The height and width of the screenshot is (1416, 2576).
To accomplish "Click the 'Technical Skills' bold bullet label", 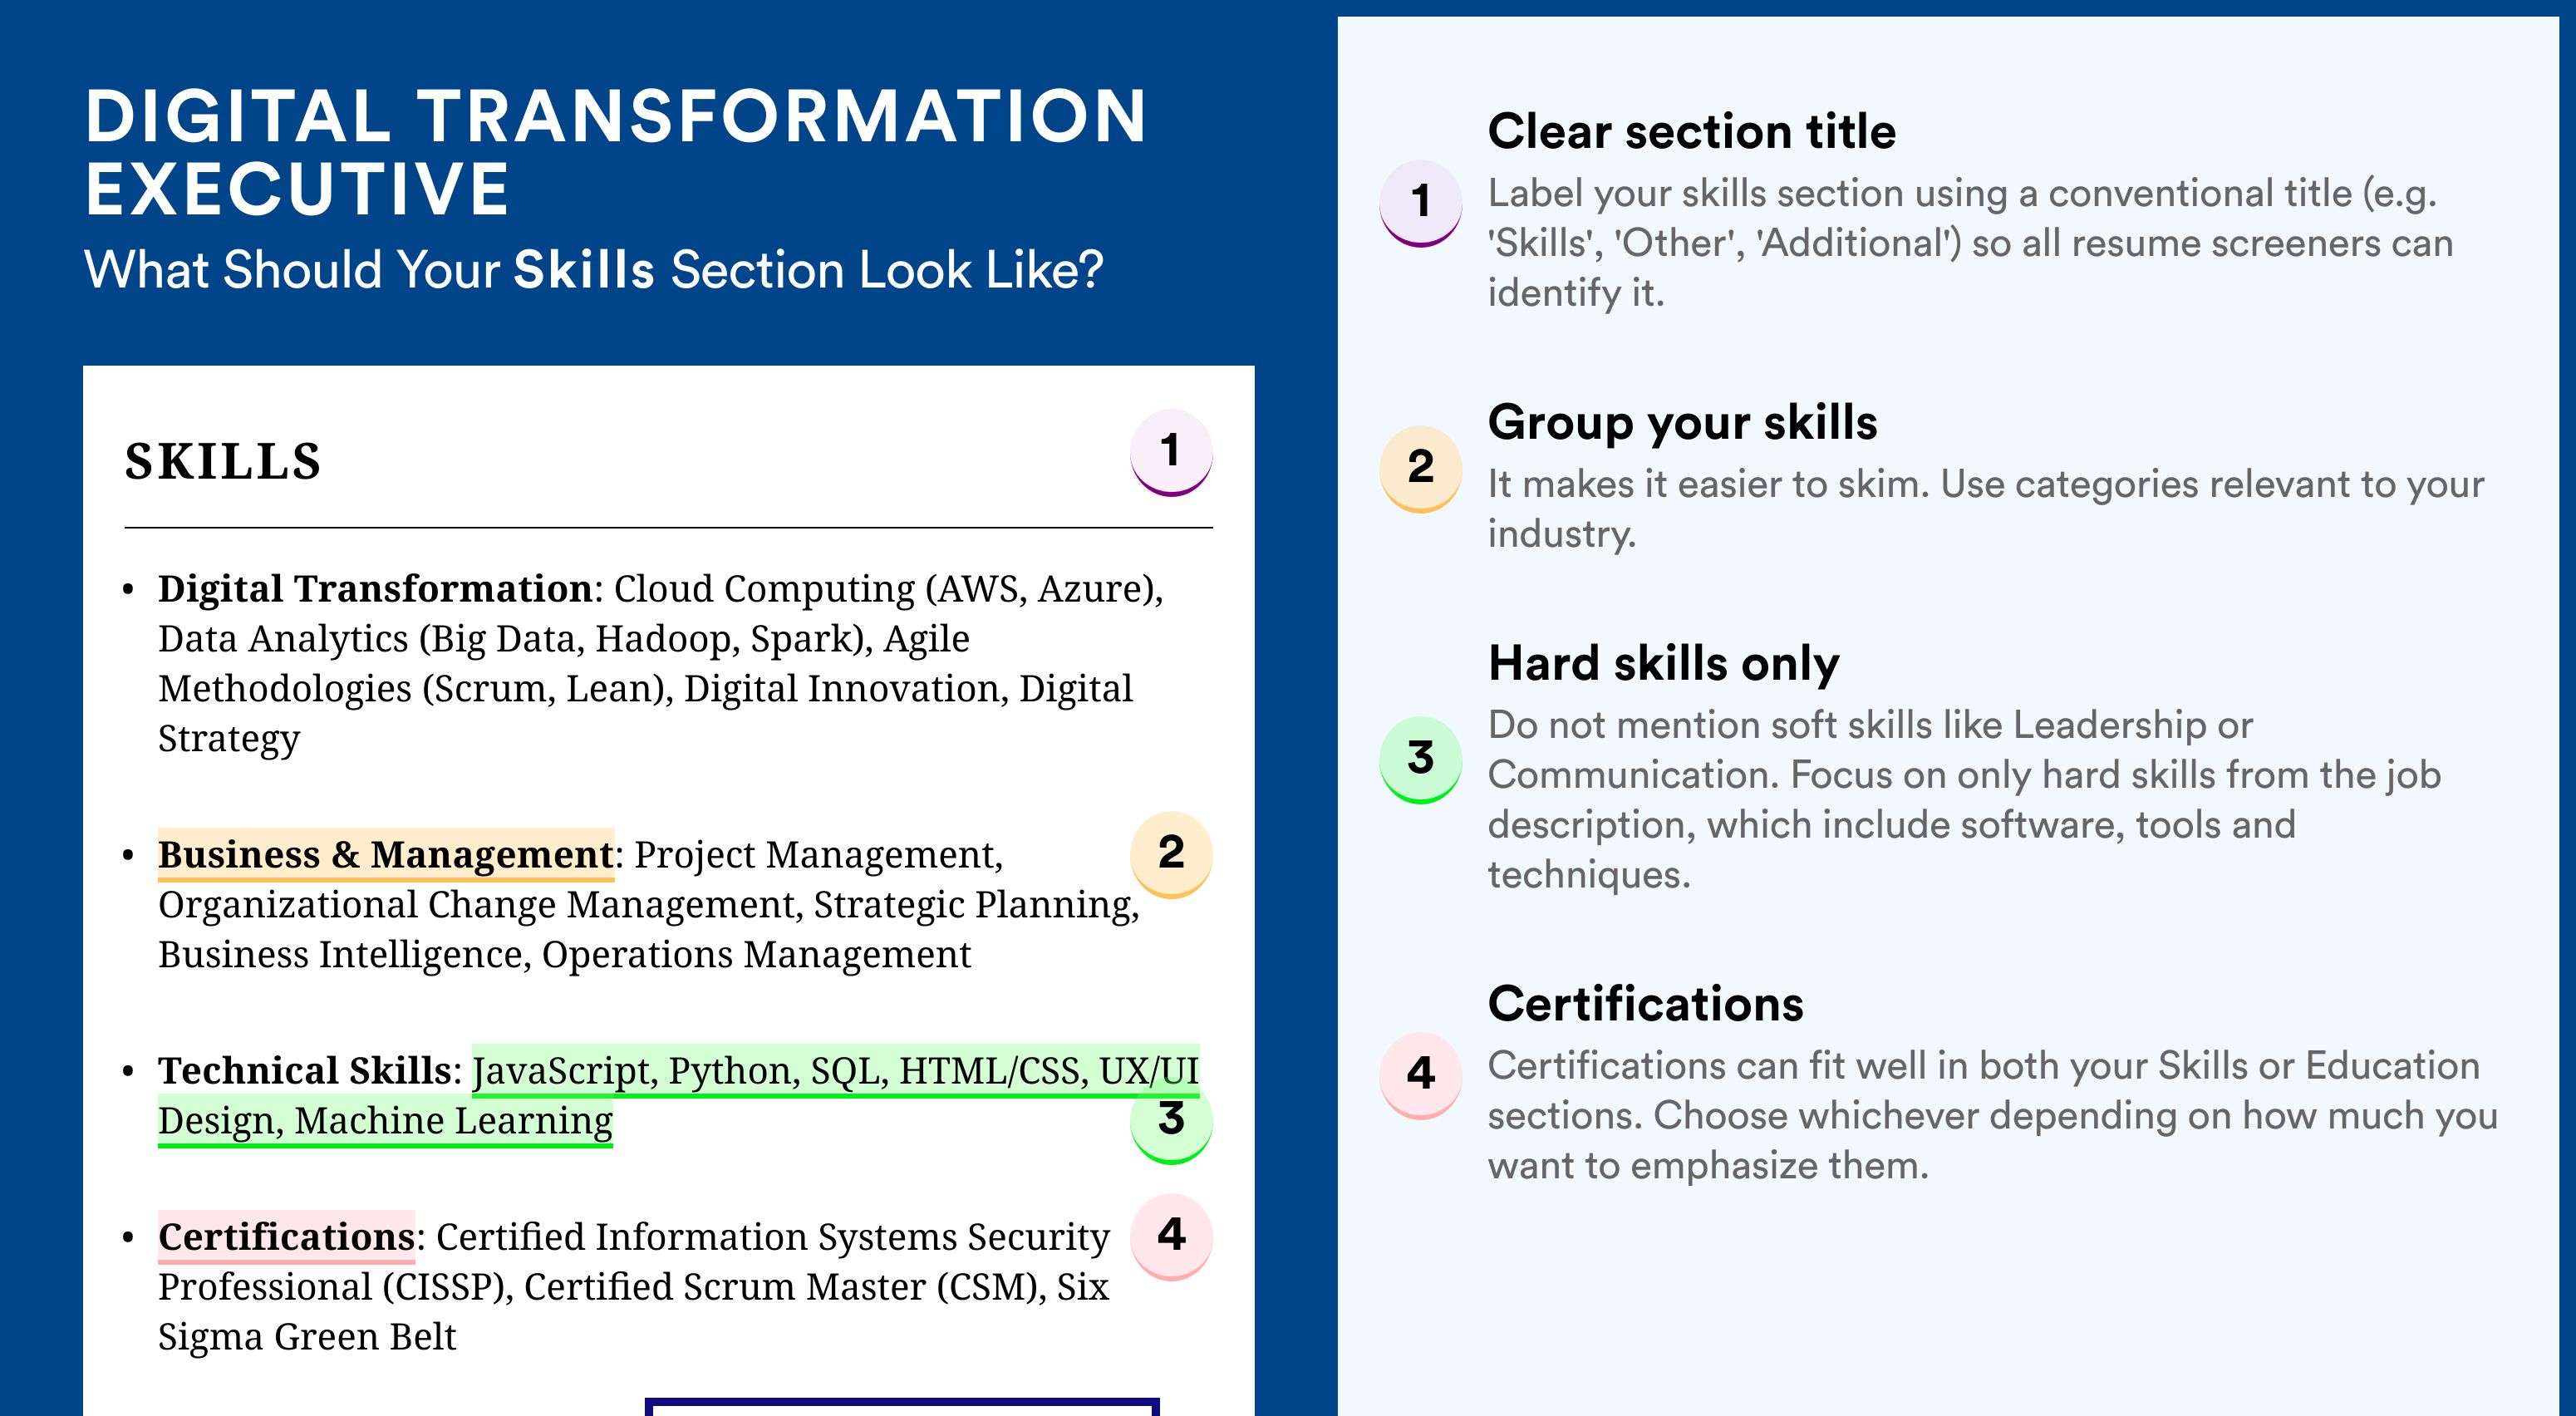I will click(x=305, y=1071).
